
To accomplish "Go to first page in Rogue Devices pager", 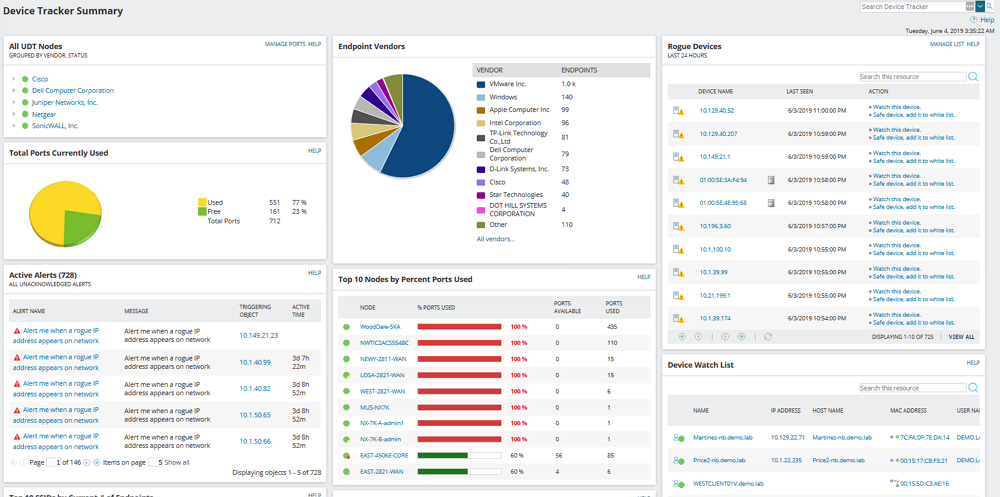I will click(x=682, y=336).
